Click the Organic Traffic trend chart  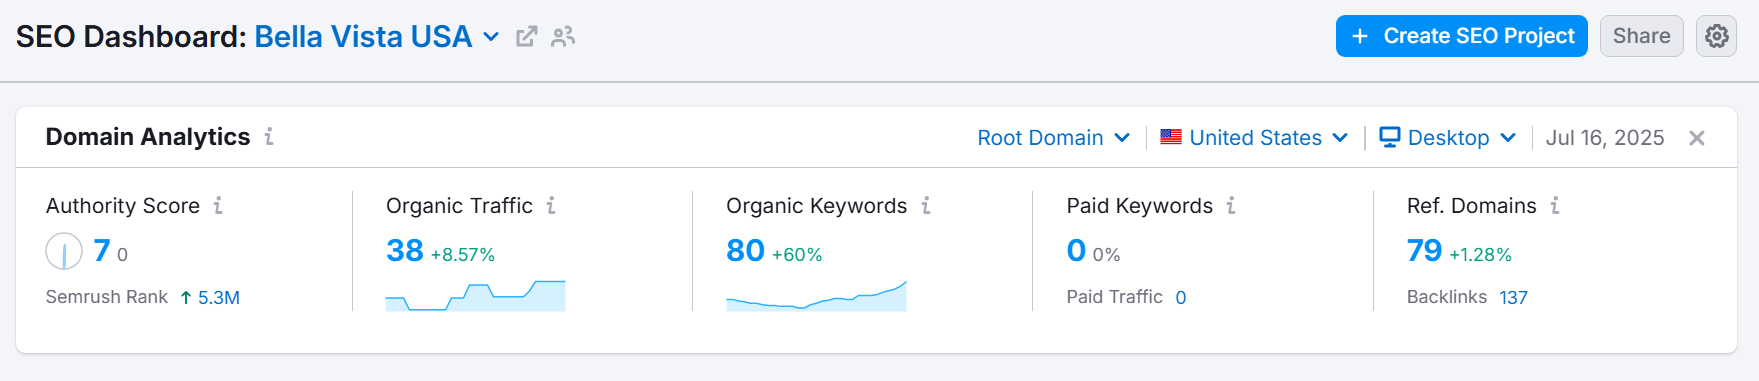[x=475, y=296]
